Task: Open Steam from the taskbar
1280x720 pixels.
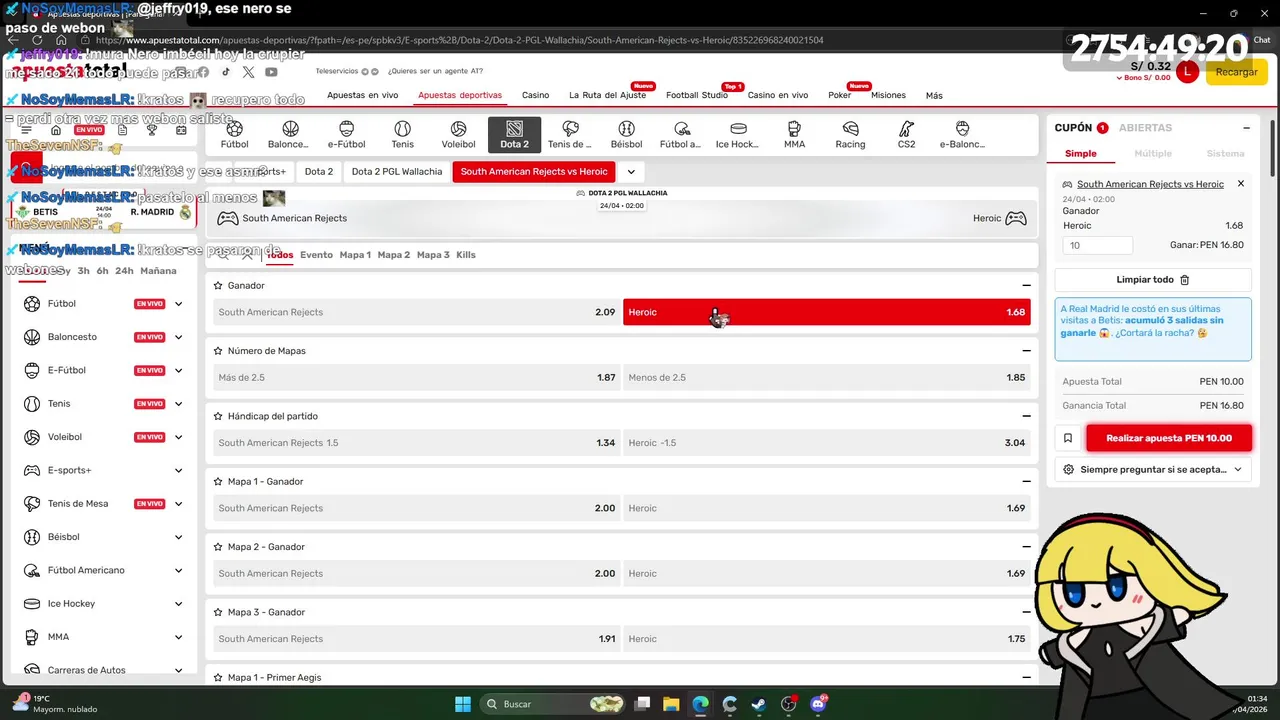Action: 759,704
